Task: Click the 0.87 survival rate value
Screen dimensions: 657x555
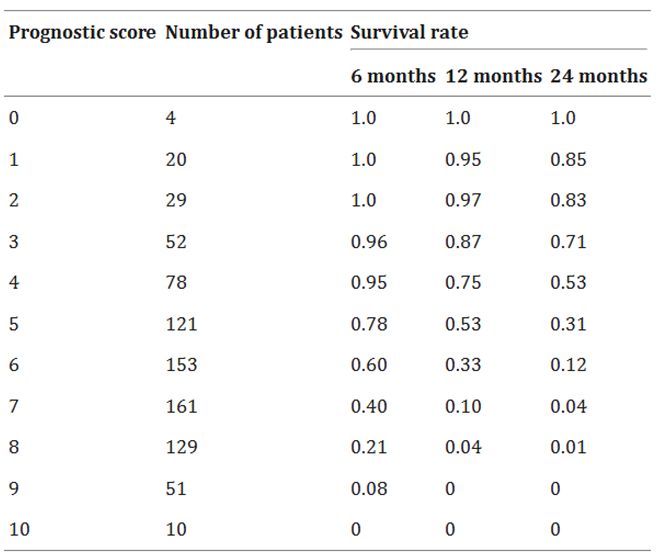Action: (463, 241)
